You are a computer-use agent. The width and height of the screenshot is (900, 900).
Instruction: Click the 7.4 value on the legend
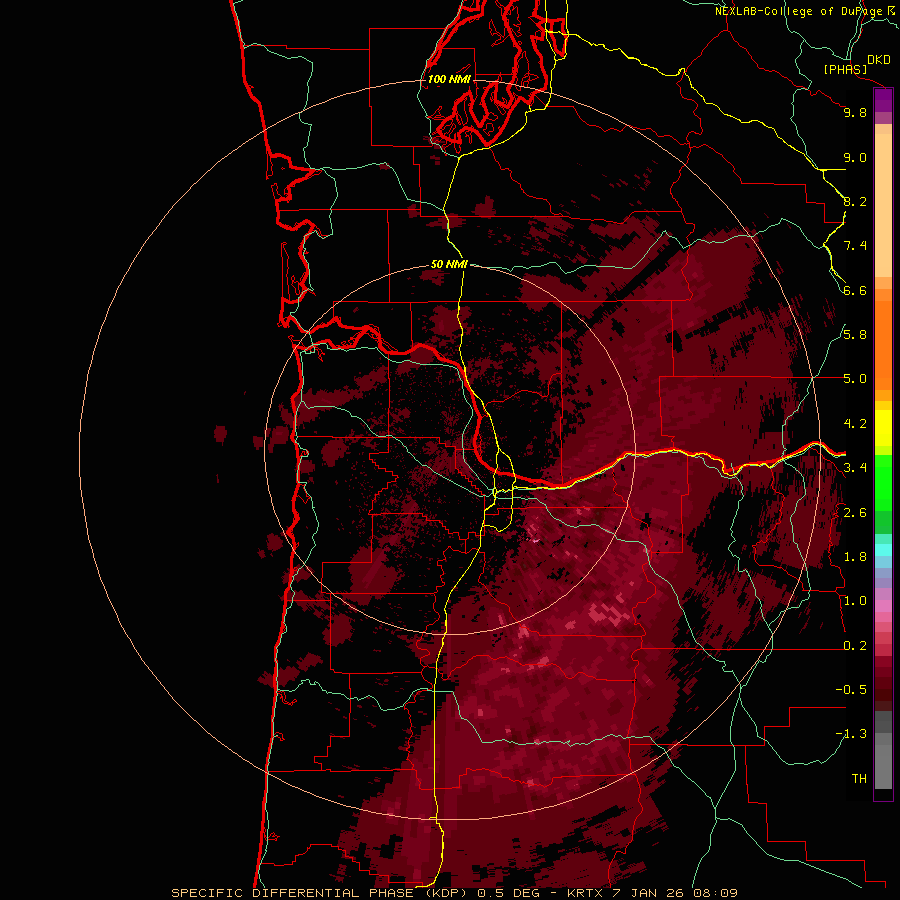coord(855,246)
